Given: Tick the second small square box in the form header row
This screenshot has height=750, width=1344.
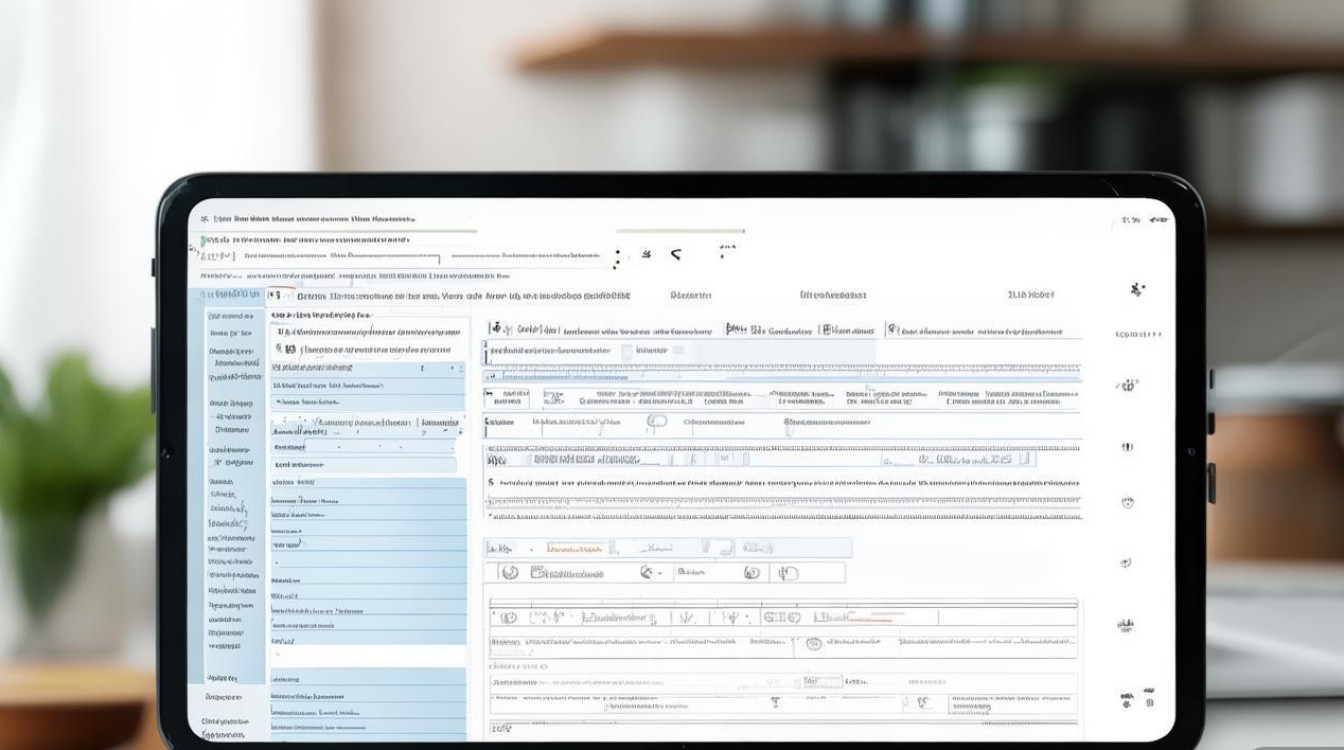Looking at the screenshot, I should pos(678,350).
